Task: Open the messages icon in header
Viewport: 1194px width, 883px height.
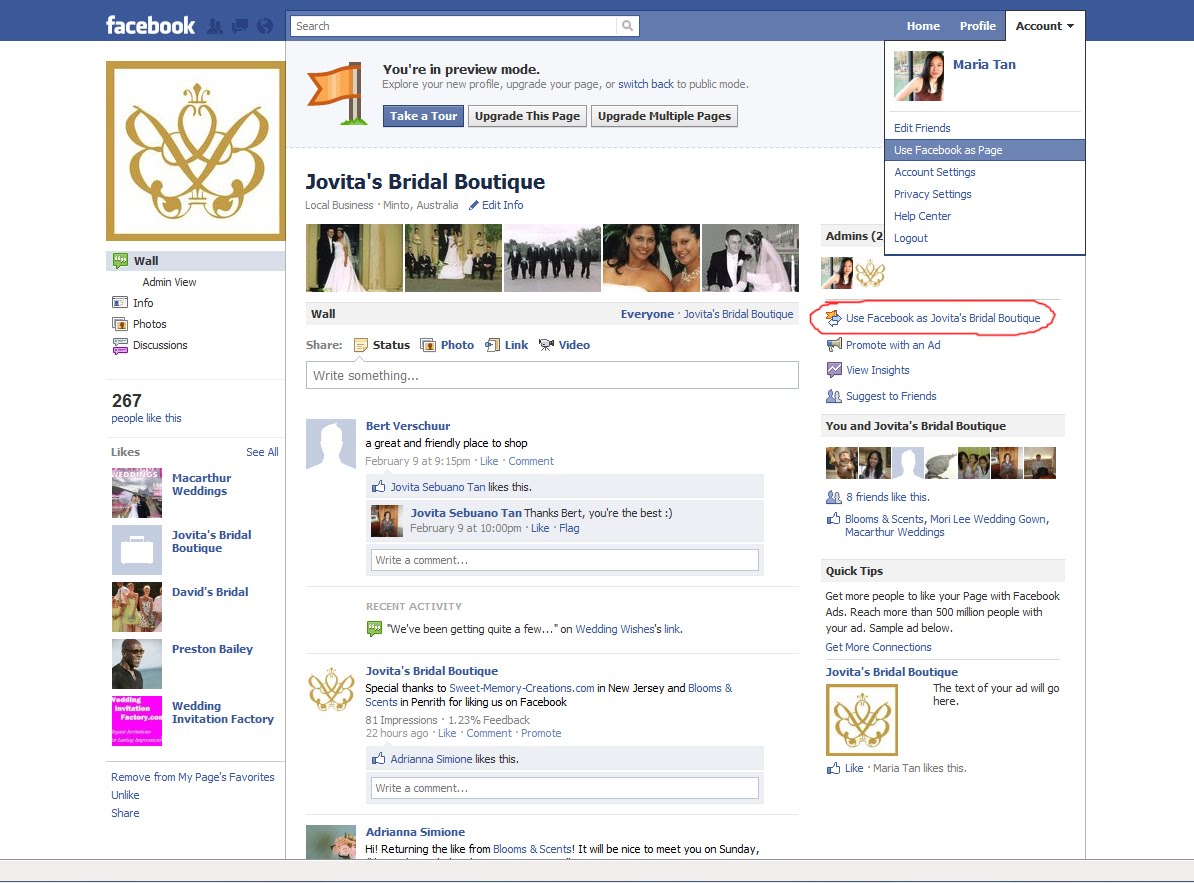Action: pos(240,27)
